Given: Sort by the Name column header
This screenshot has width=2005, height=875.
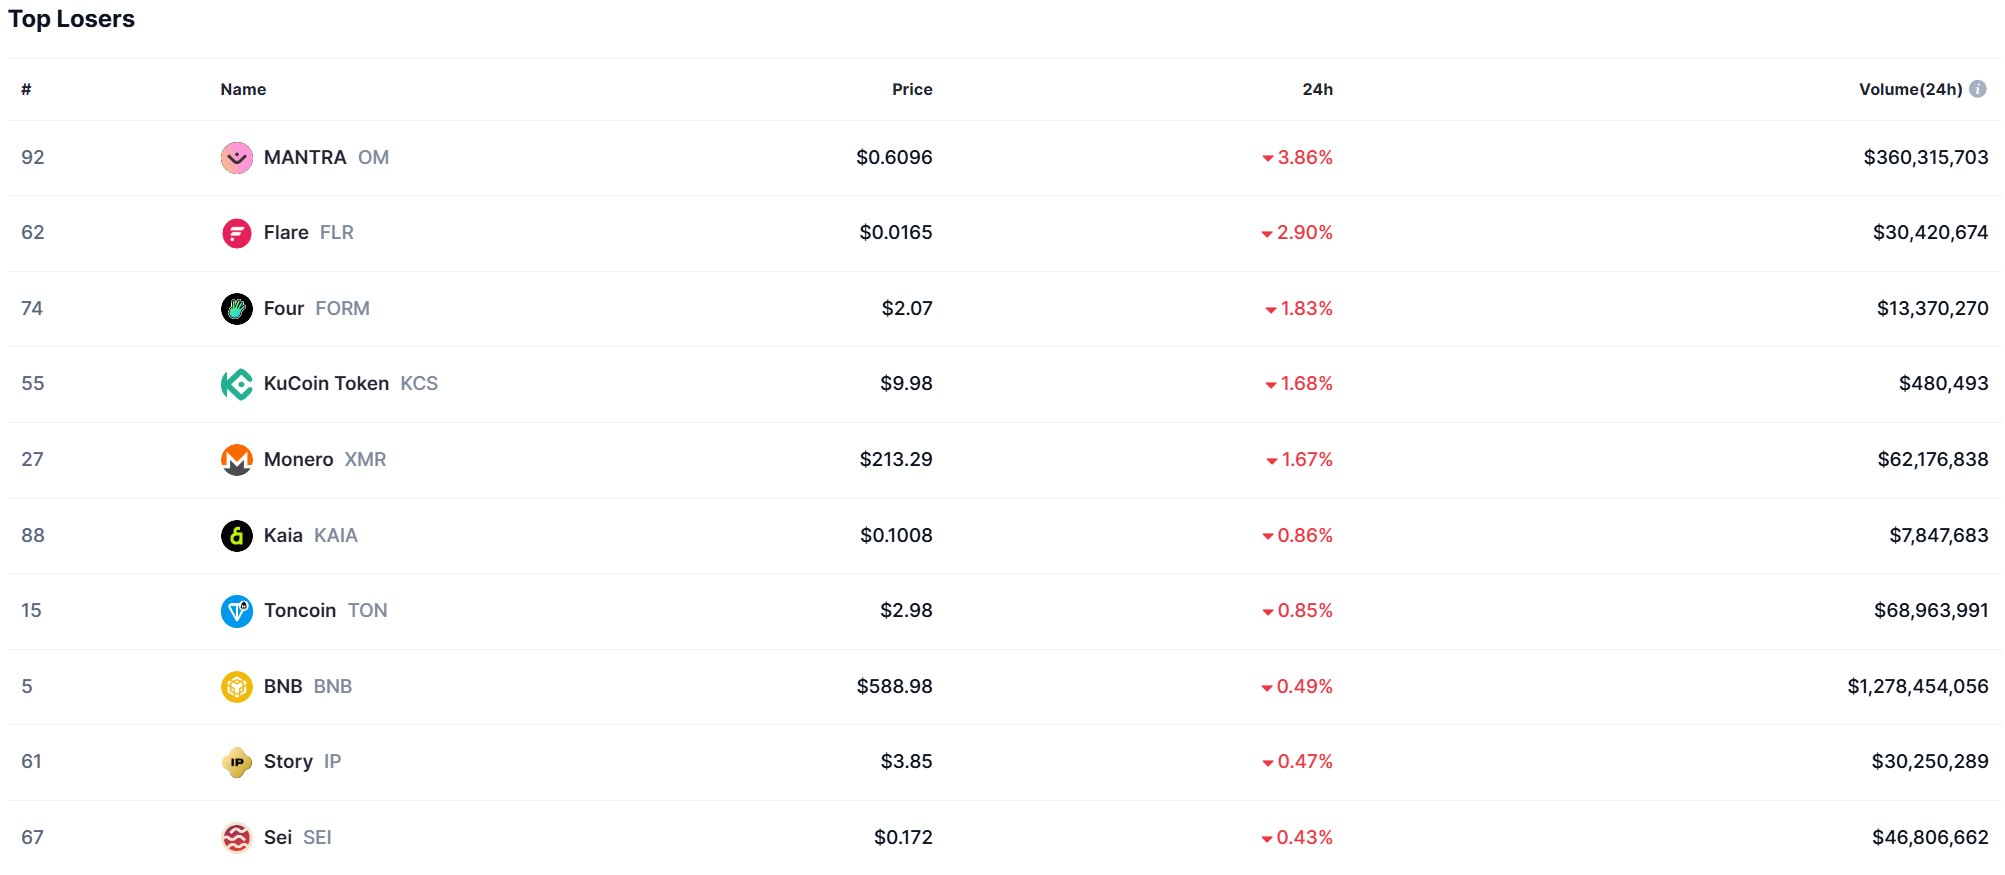Looking at the screenshot, I should pyautogui.click(x=243, y=90).
